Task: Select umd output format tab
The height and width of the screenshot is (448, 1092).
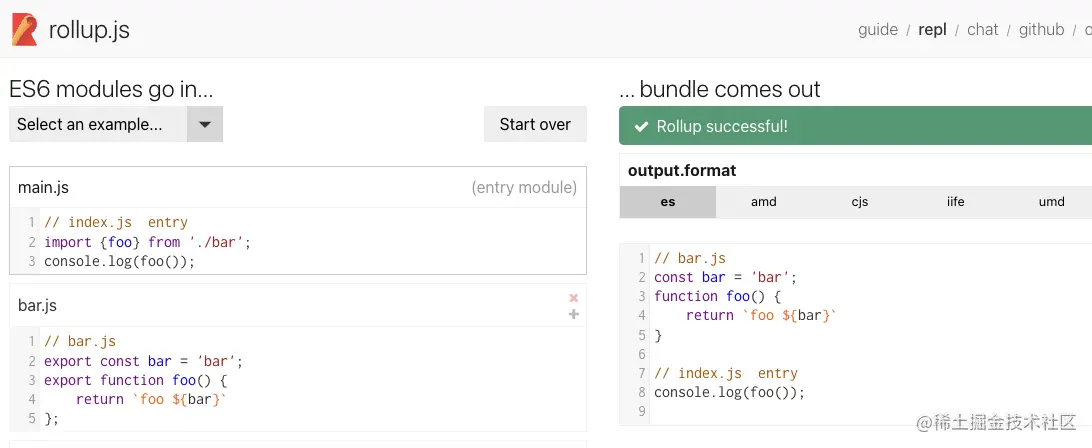Action: click(1052, 202)
